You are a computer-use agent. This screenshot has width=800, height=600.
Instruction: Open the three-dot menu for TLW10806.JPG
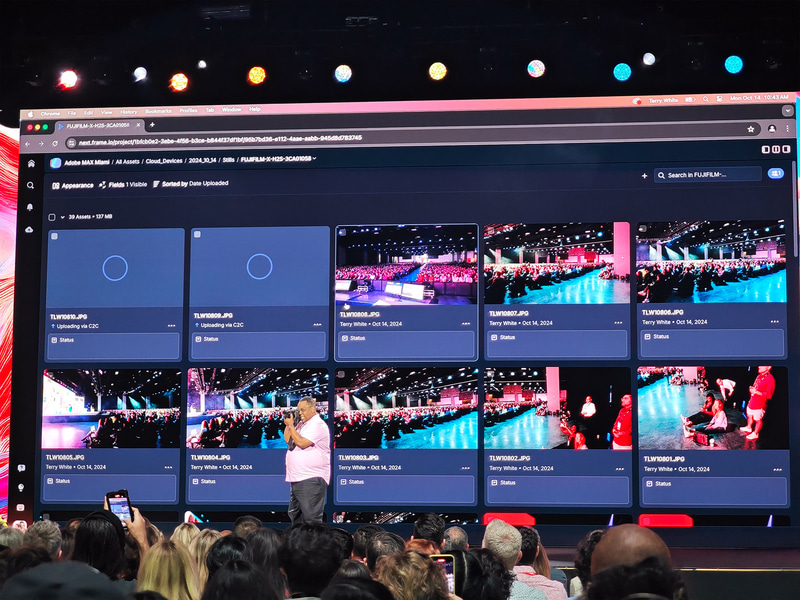774,321
